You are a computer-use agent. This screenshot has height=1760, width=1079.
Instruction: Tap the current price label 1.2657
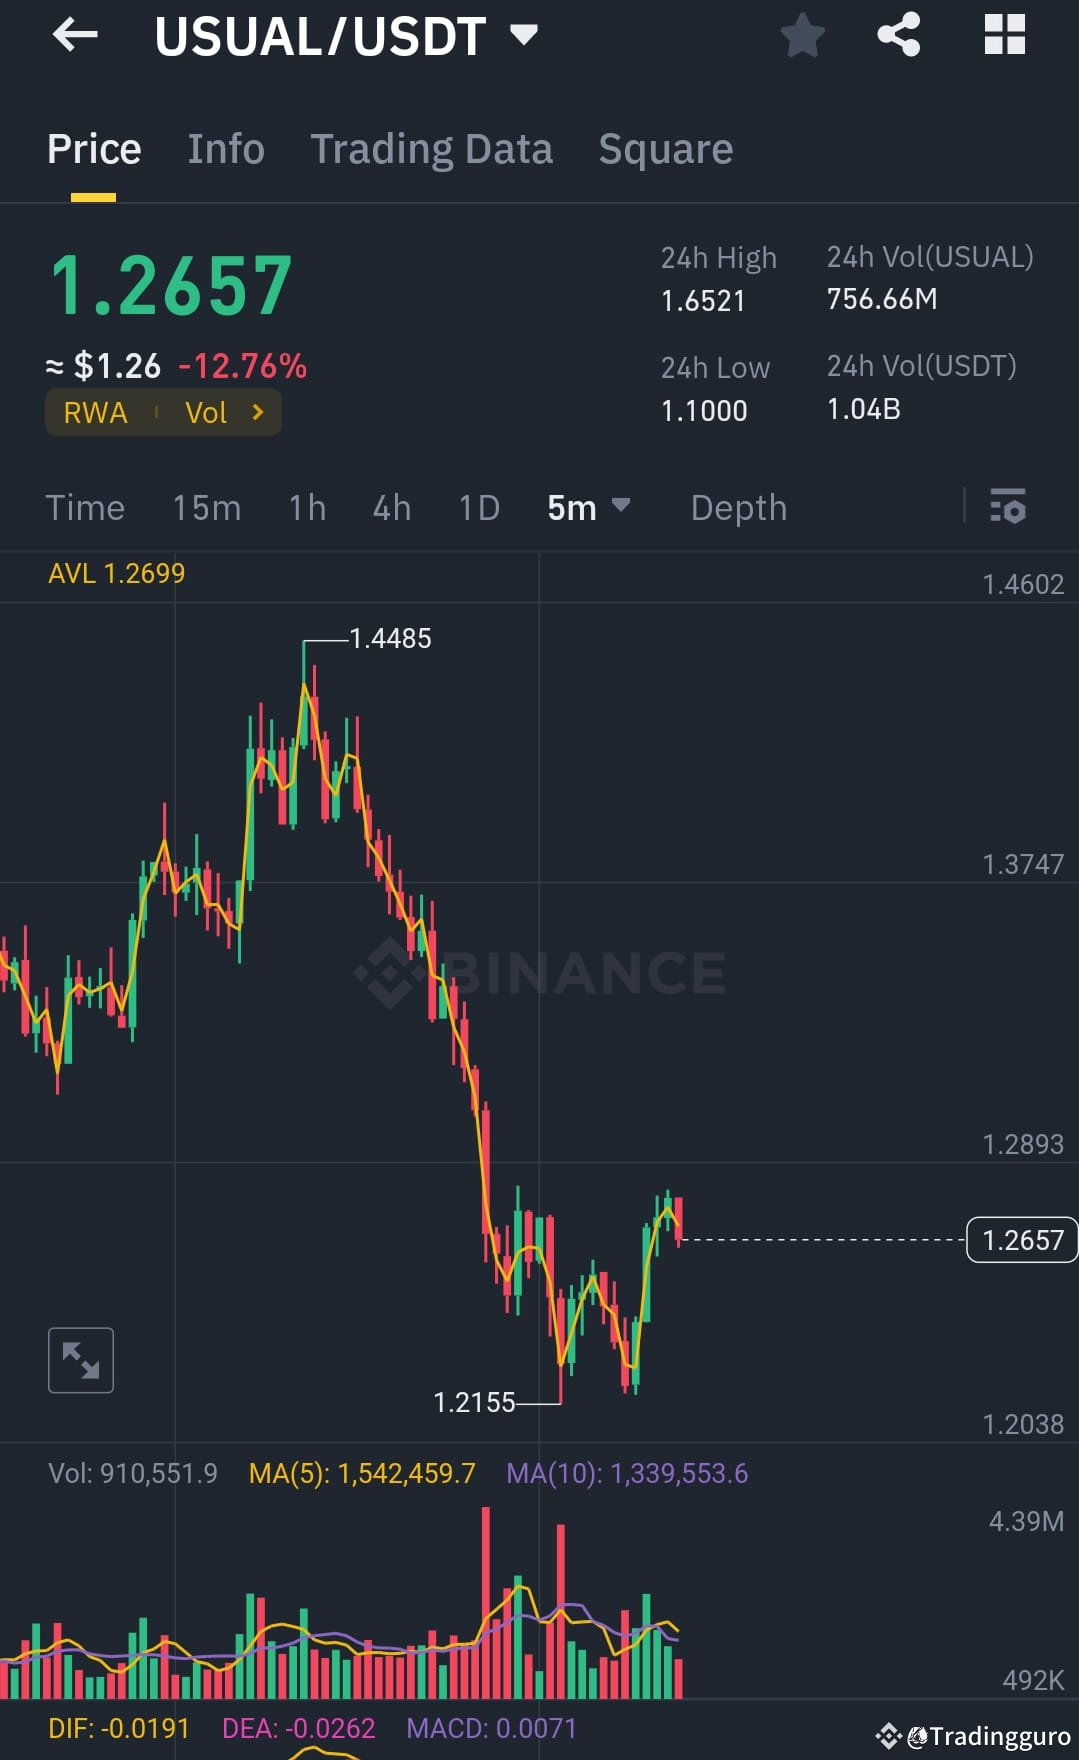point(1021,1240)
